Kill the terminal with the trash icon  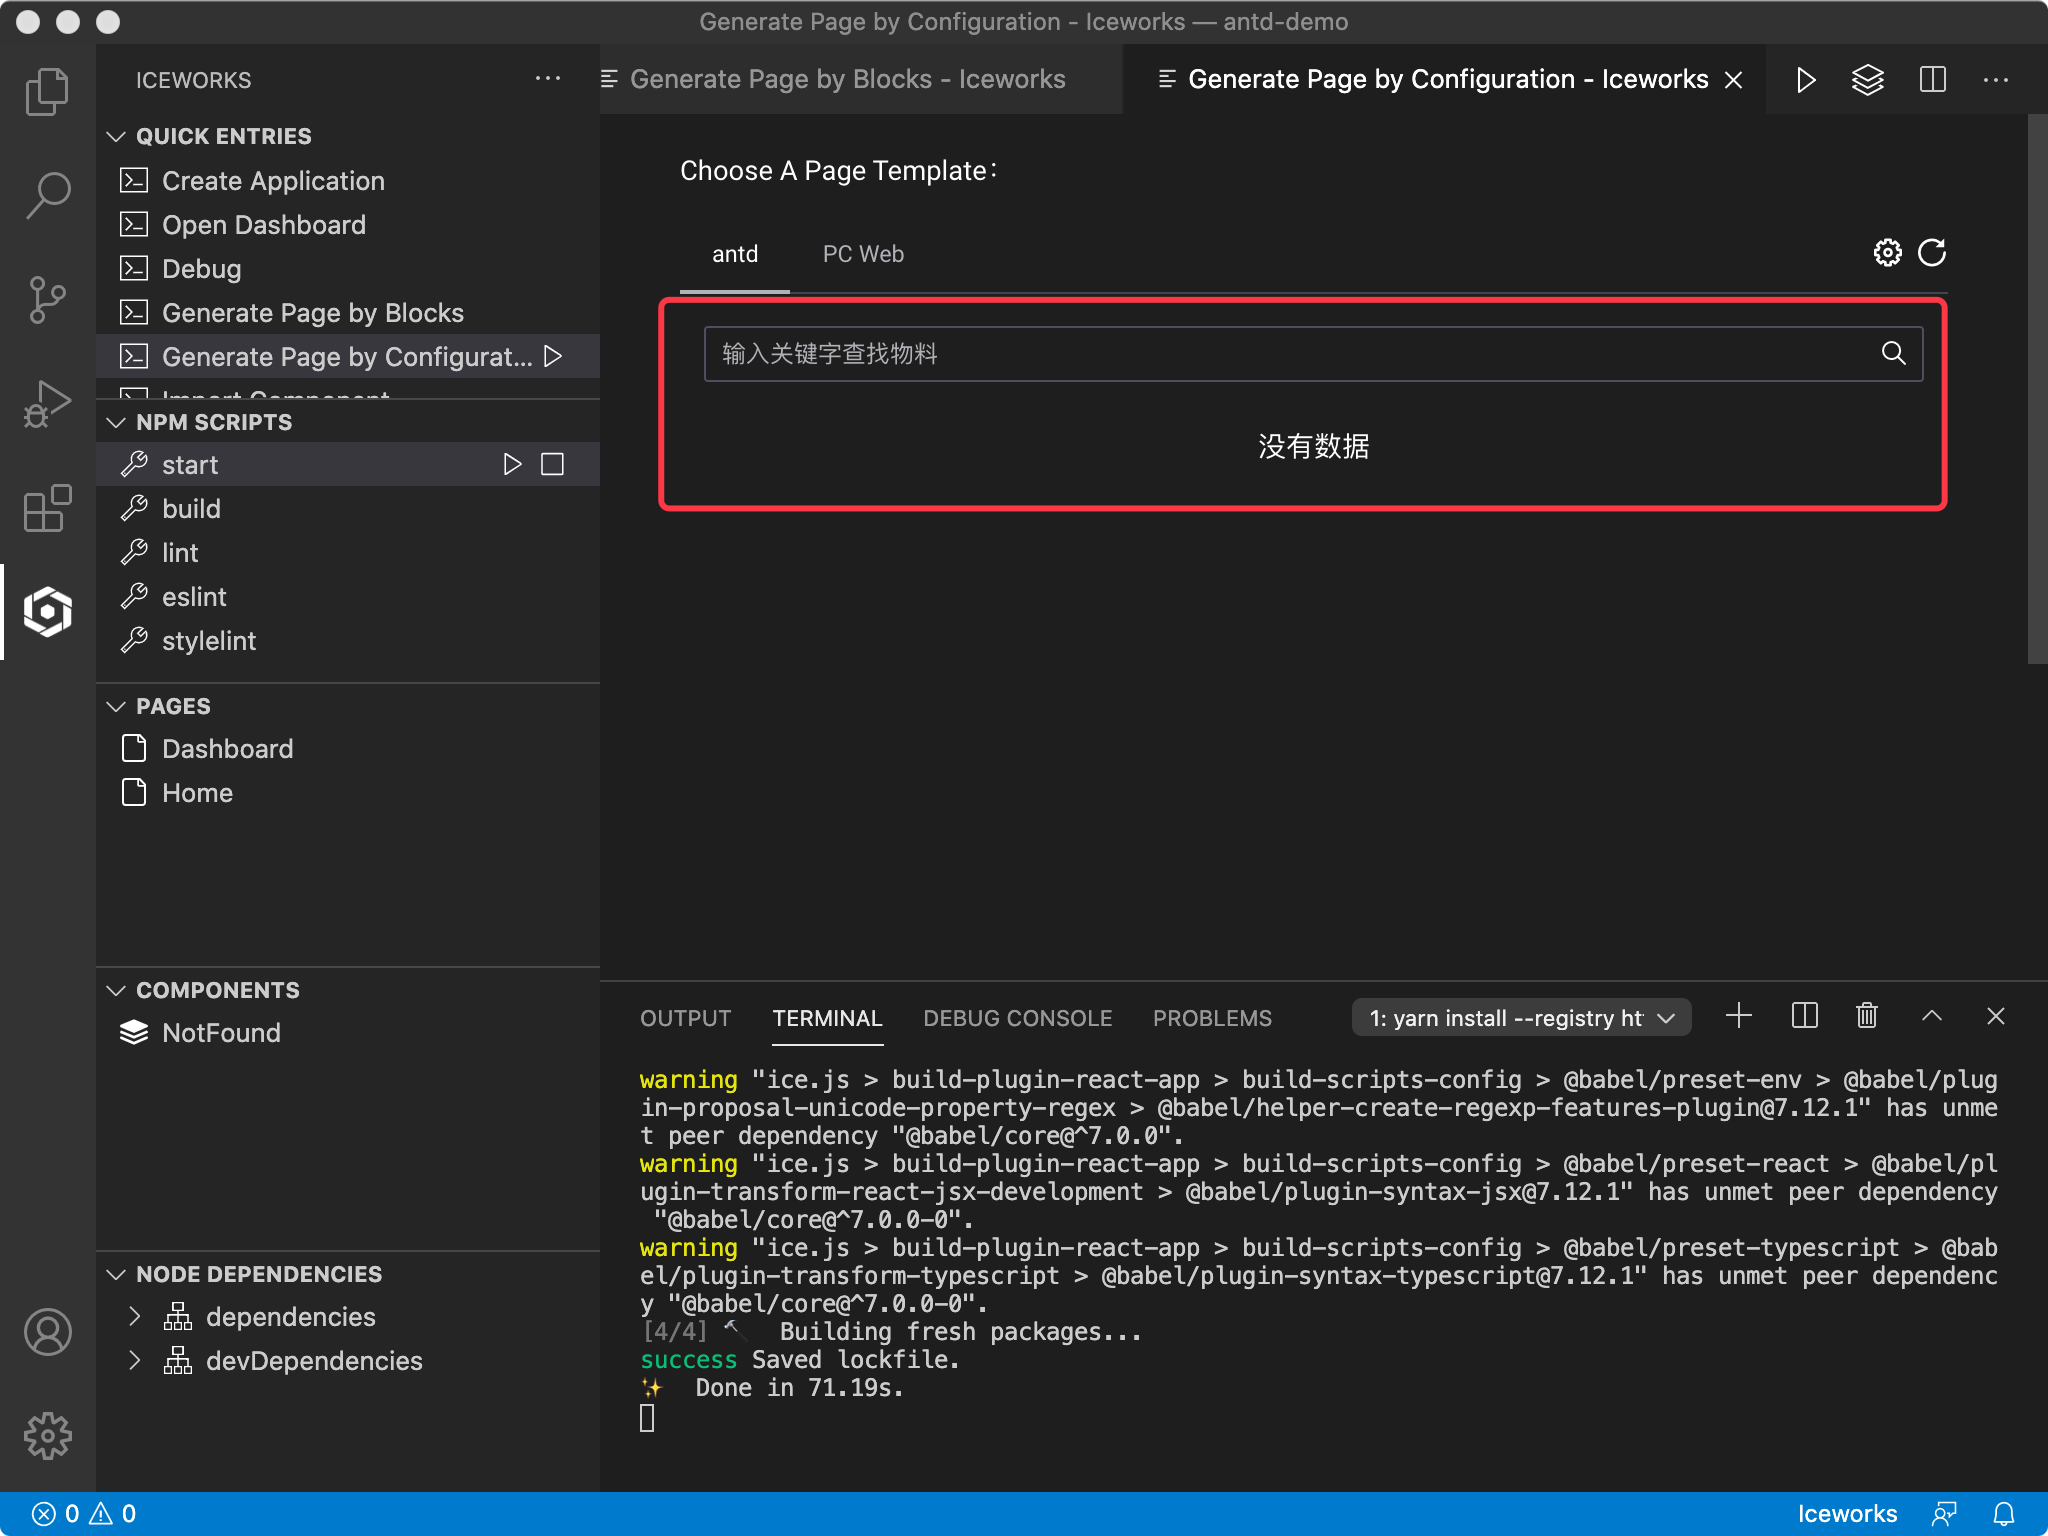(x=1866, y=1016)
